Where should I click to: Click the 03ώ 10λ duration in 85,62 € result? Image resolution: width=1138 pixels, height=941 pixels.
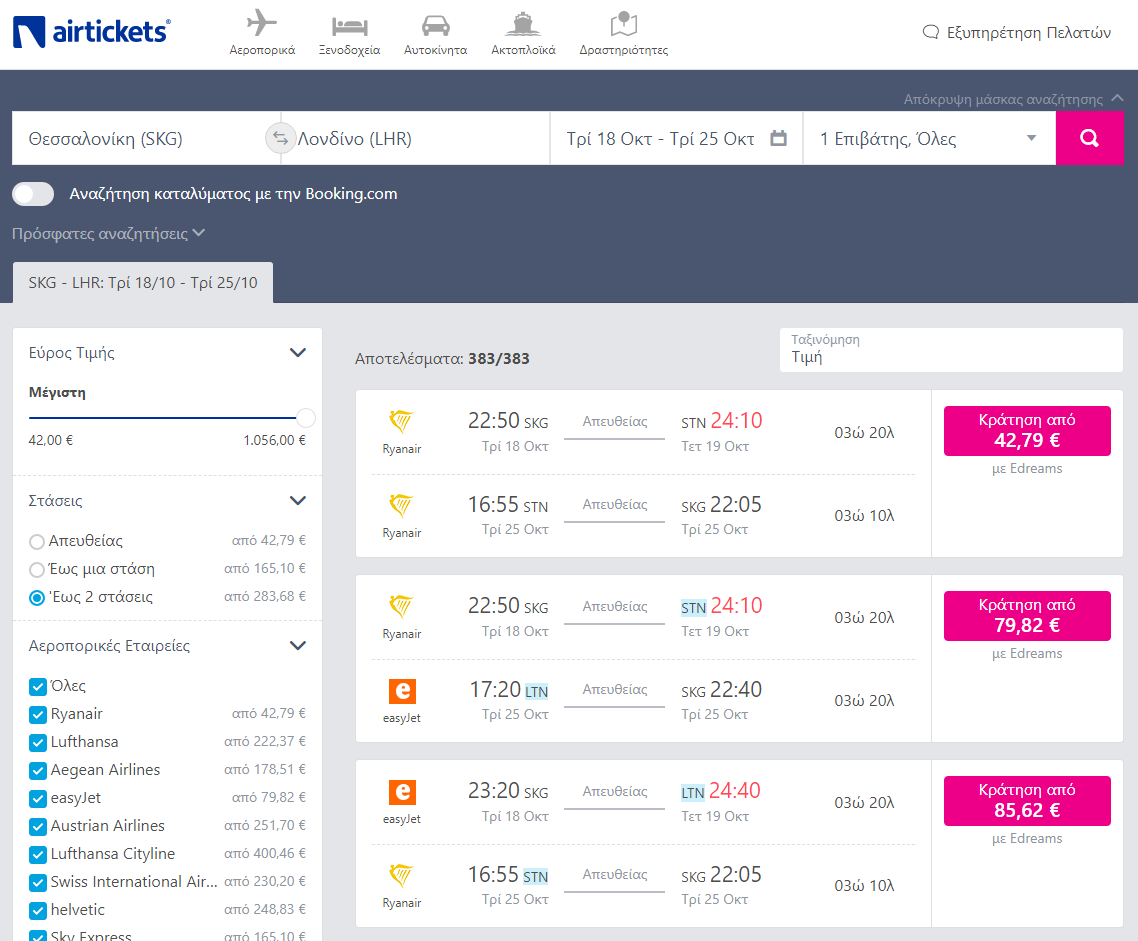864,886
